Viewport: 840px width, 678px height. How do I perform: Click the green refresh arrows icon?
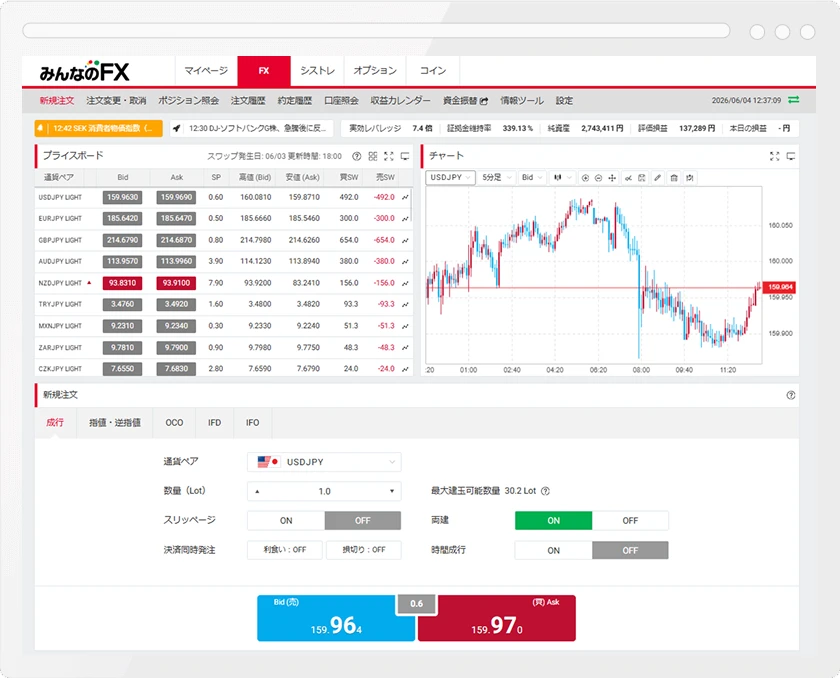coord(794,100)
